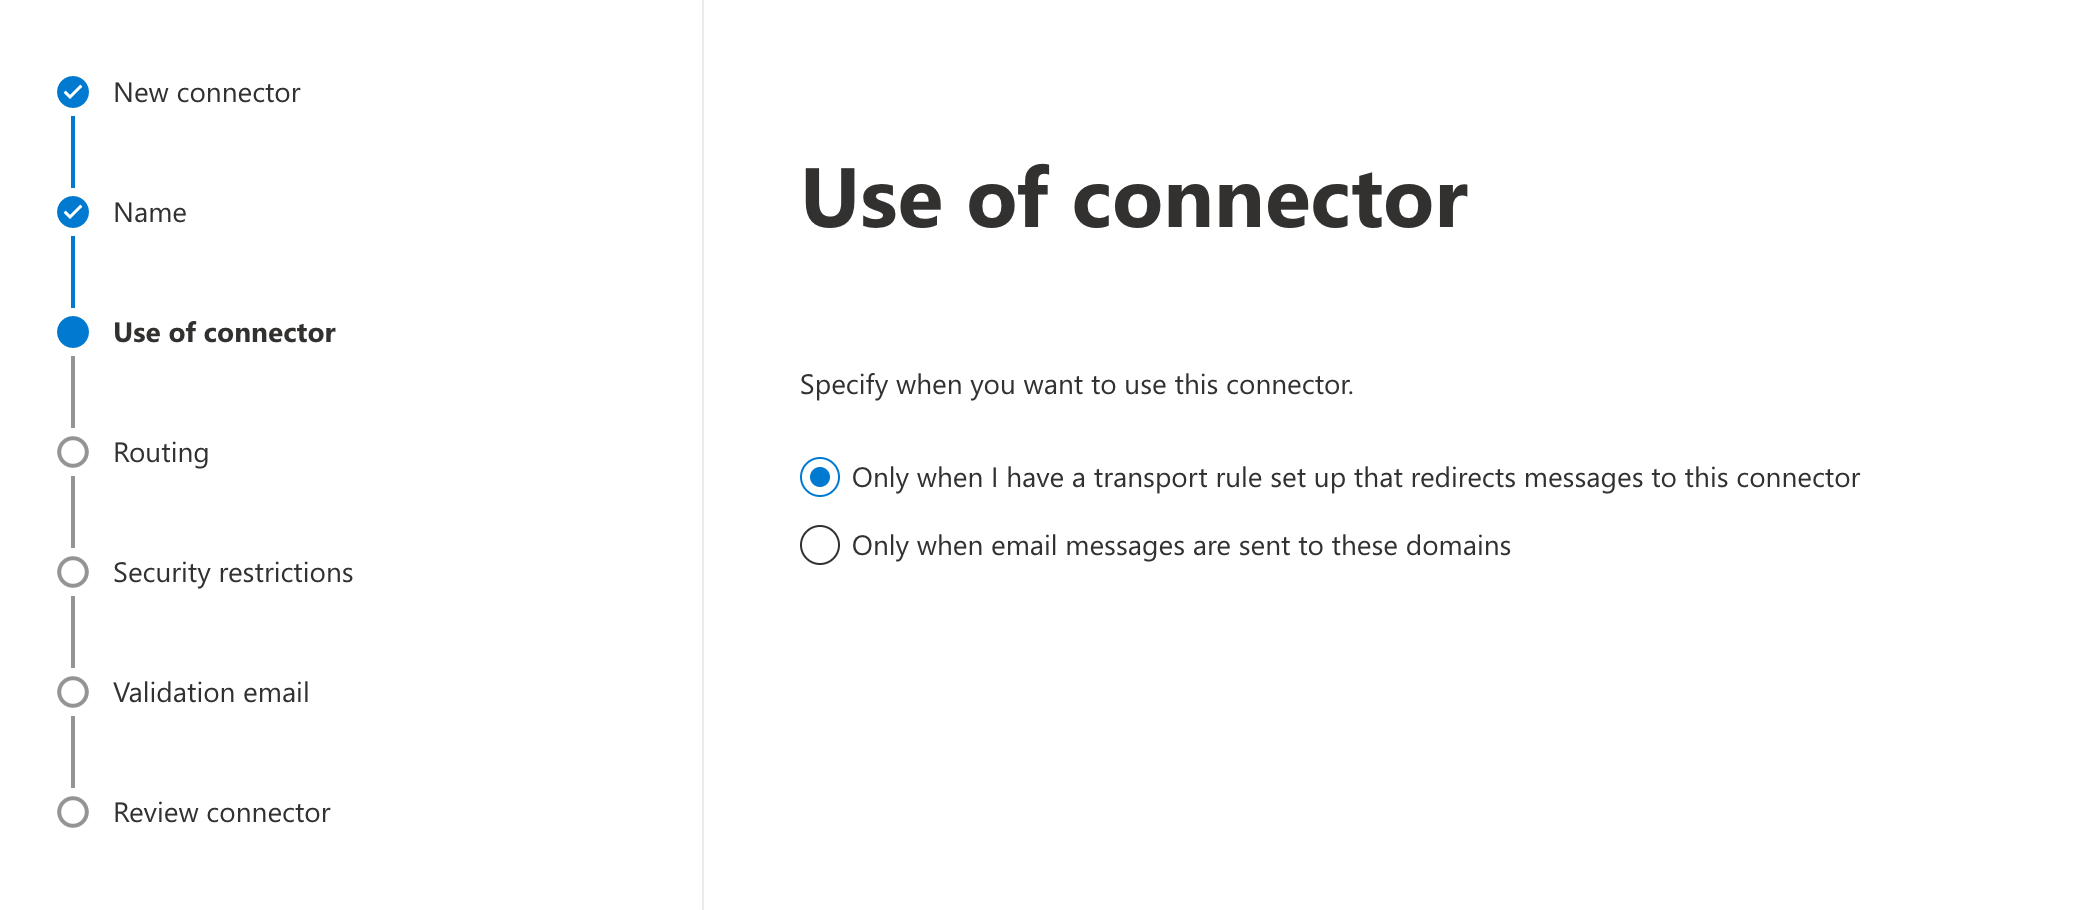Click the New connector completed checkmark icon
Screen dimensions: 2078x910
point(73,92)
